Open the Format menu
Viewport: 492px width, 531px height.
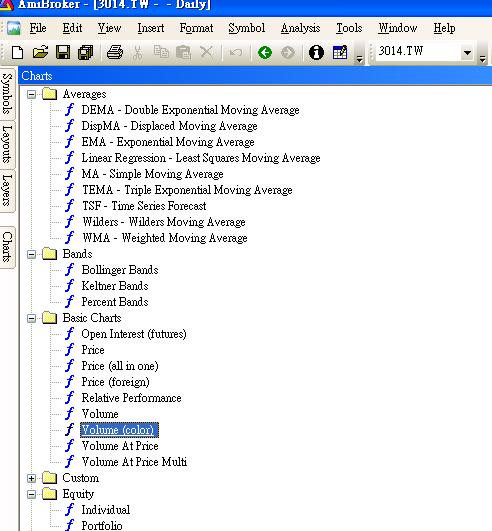point(196,28)
